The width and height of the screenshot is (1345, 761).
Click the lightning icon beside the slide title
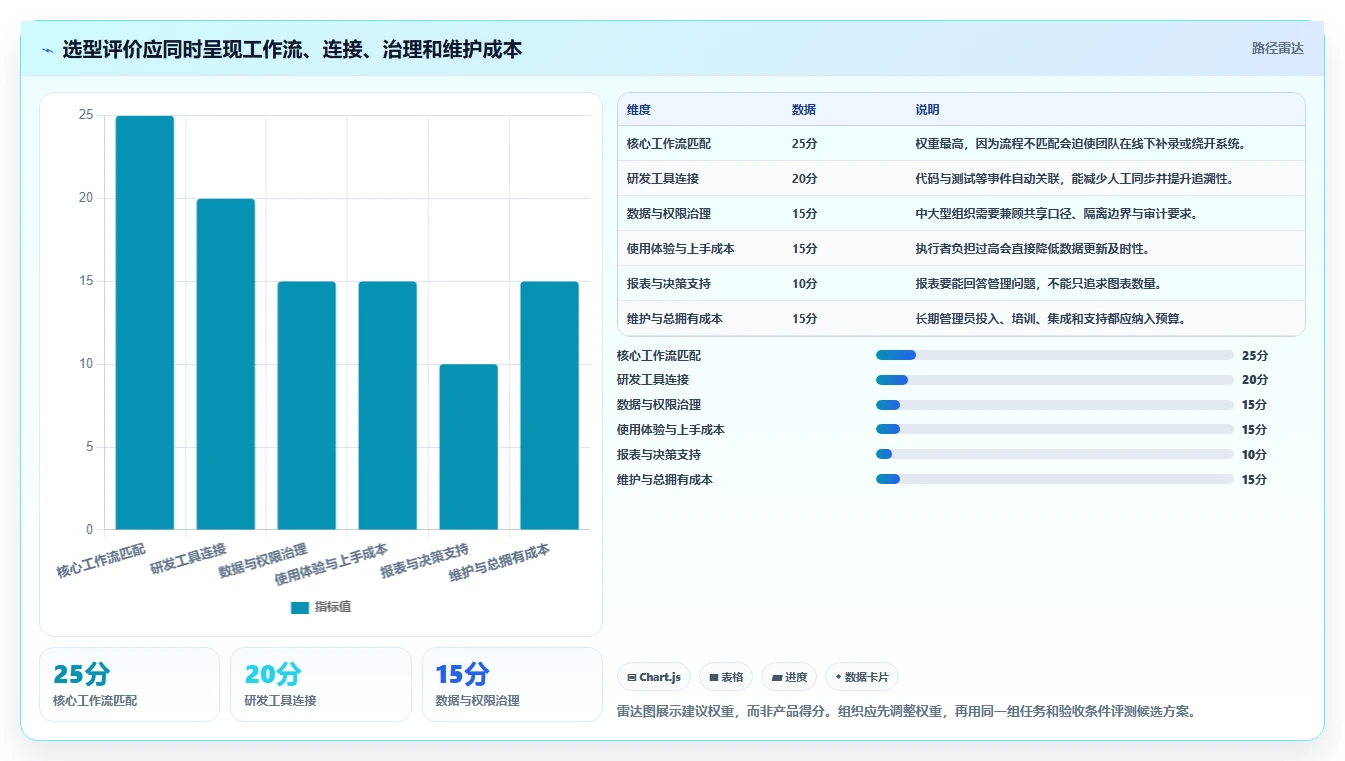[48, 49]
